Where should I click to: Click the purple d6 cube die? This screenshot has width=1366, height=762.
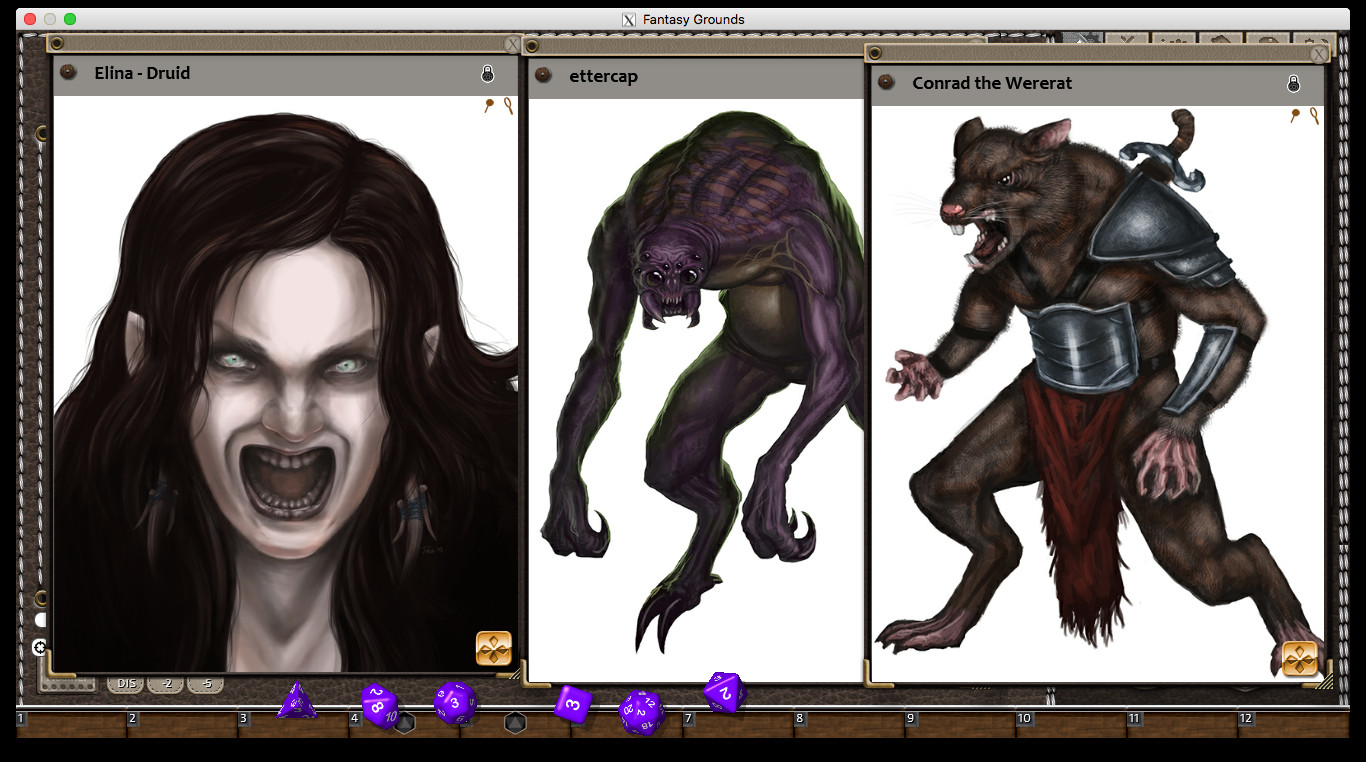(573, 703)
